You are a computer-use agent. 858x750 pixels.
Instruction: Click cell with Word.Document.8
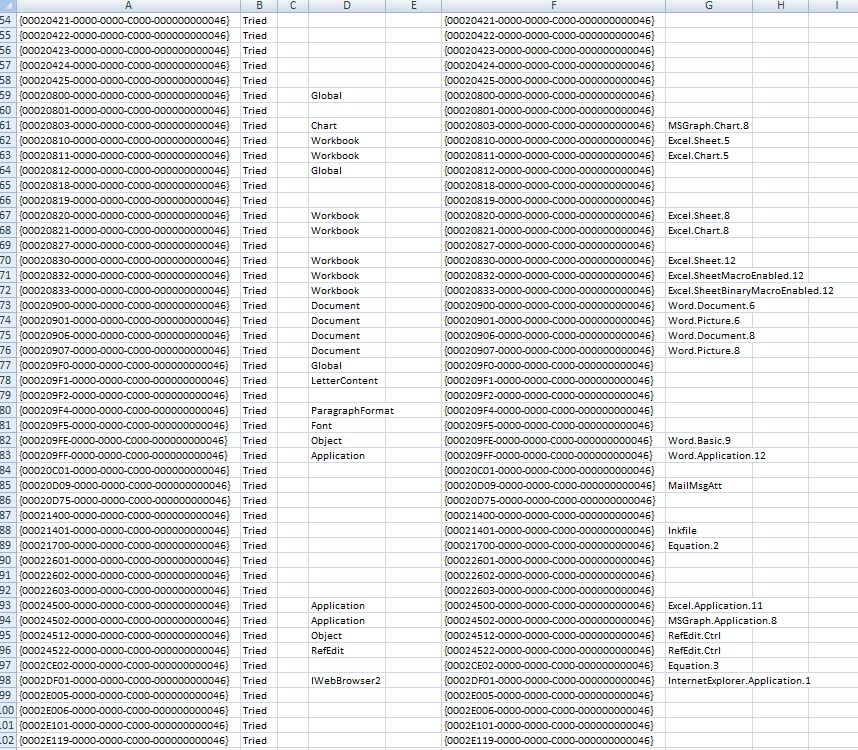[x=711, y=336]
